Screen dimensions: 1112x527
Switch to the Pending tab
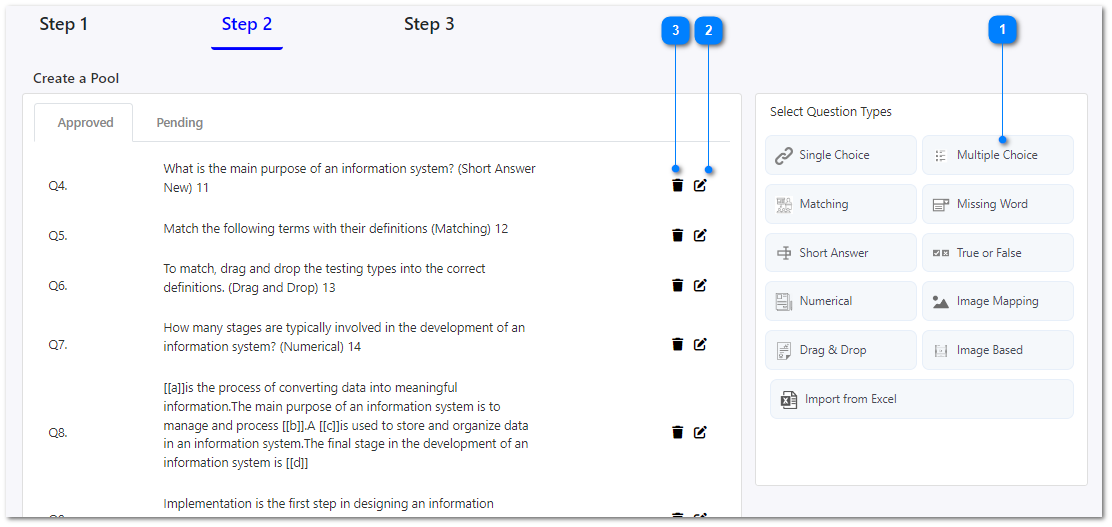180,122
